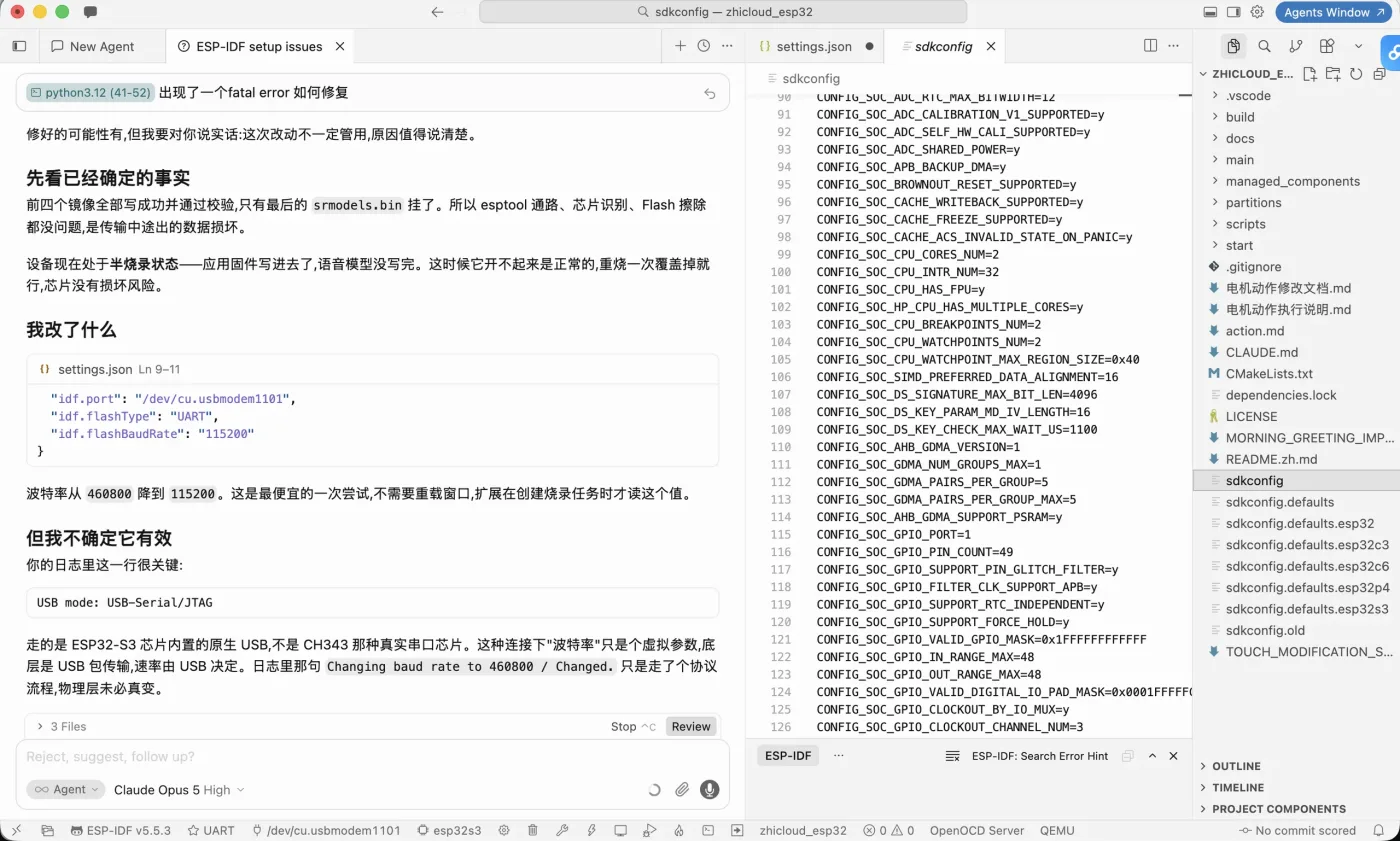Refresh the explorer file tree
This screenshot has width=1400, height=841.
pos(1356,74)
